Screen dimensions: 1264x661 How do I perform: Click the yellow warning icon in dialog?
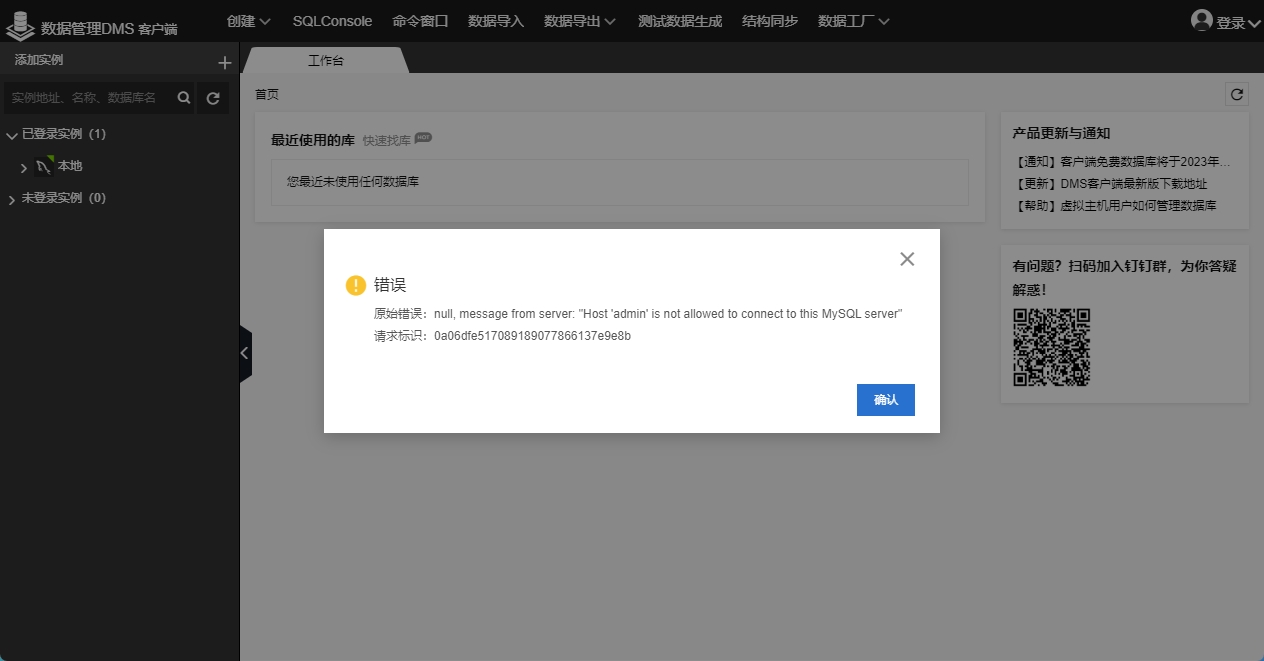click(x=356, y=285)
